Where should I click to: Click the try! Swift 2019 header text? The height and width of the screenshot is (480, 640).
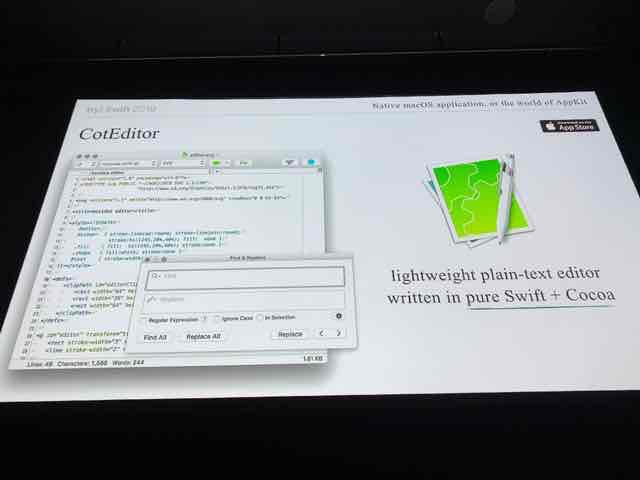tap(121, 109)
